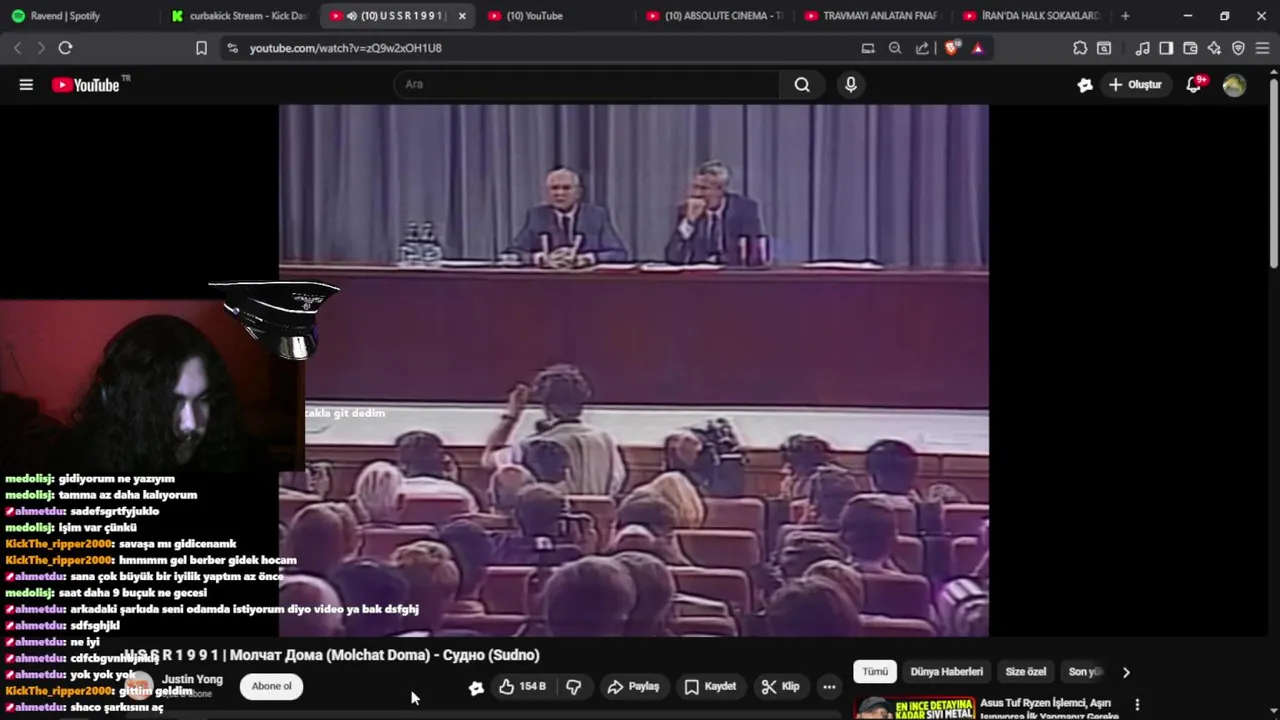Open options for the Asus Tuf Ryzen video
This screenshot has width=1280, height=720.
[x=1137, y=705]
